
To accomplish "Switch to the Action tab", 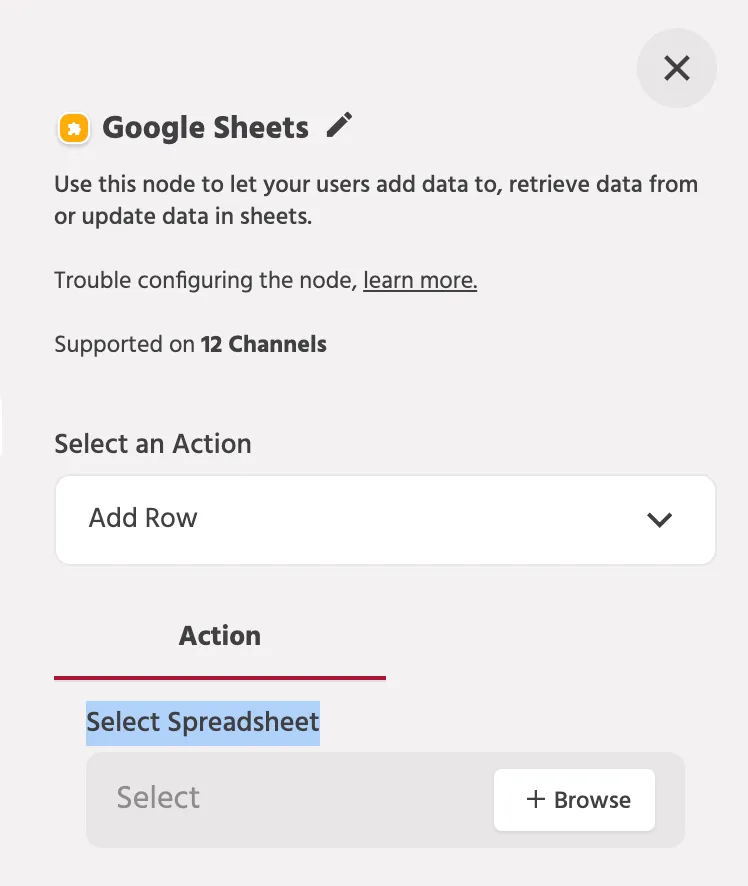I will pyautogui.click(x=220, y=636).
